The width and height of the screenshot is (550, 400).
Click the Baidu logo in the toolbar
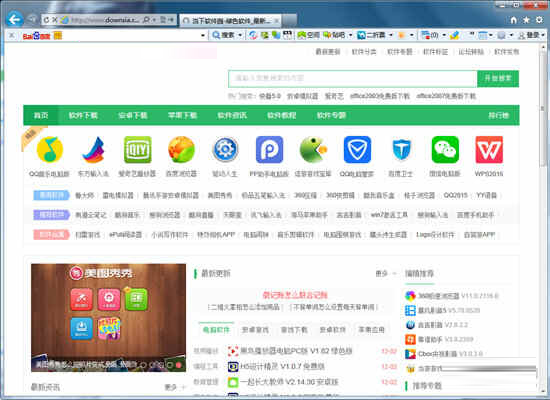[x=36, y=35]
